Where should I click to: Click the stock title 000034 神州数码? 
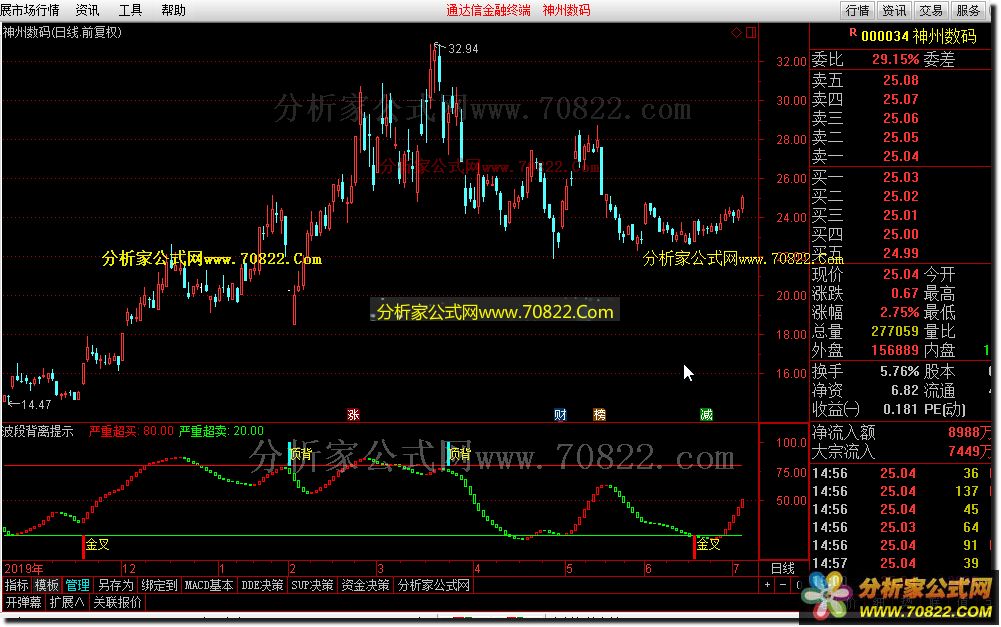[x=919, y=36]
